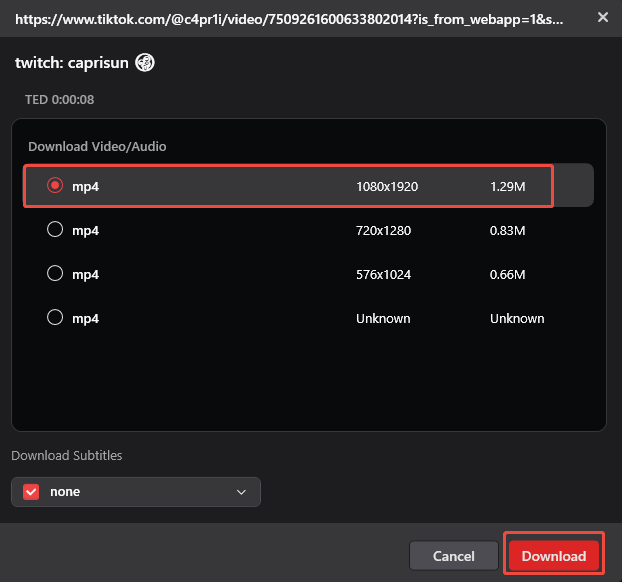
Task: Pick the mp4 option with Unknown resolution
Action: (x=55, y=317)
